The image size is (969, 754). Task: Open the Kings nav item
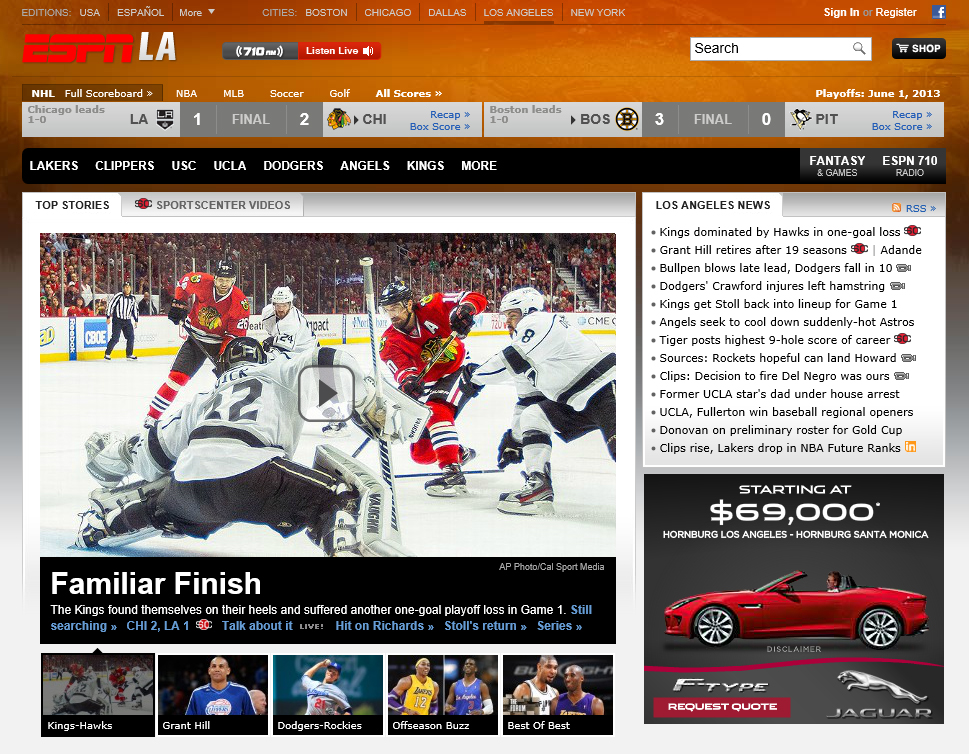pyautogui.click(x=425, y=166)
